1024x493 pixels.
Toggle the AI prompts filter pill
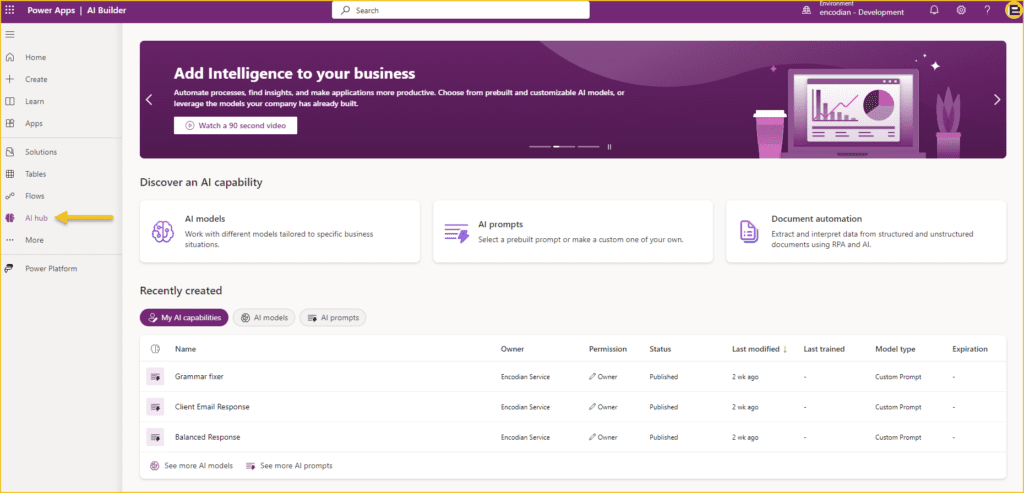pos(333,318)
